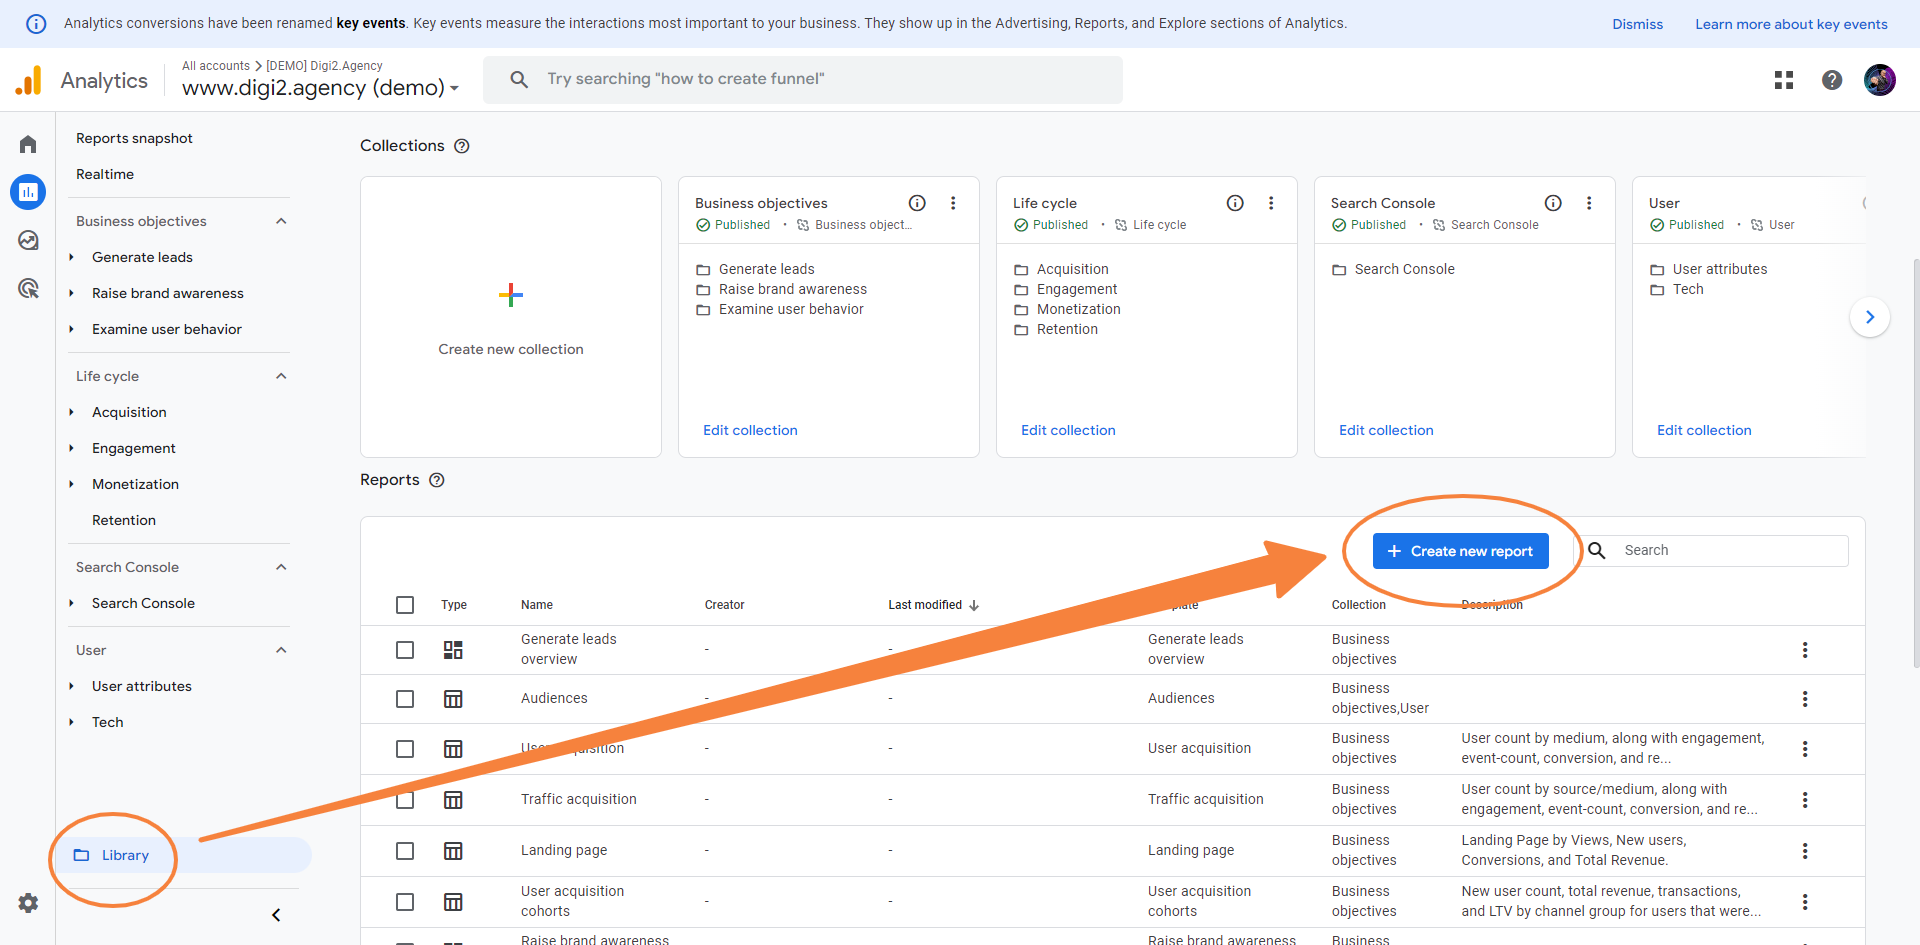Click the Collections help icon
Screen dimensions: 1920x945
[x=462, y=146]
